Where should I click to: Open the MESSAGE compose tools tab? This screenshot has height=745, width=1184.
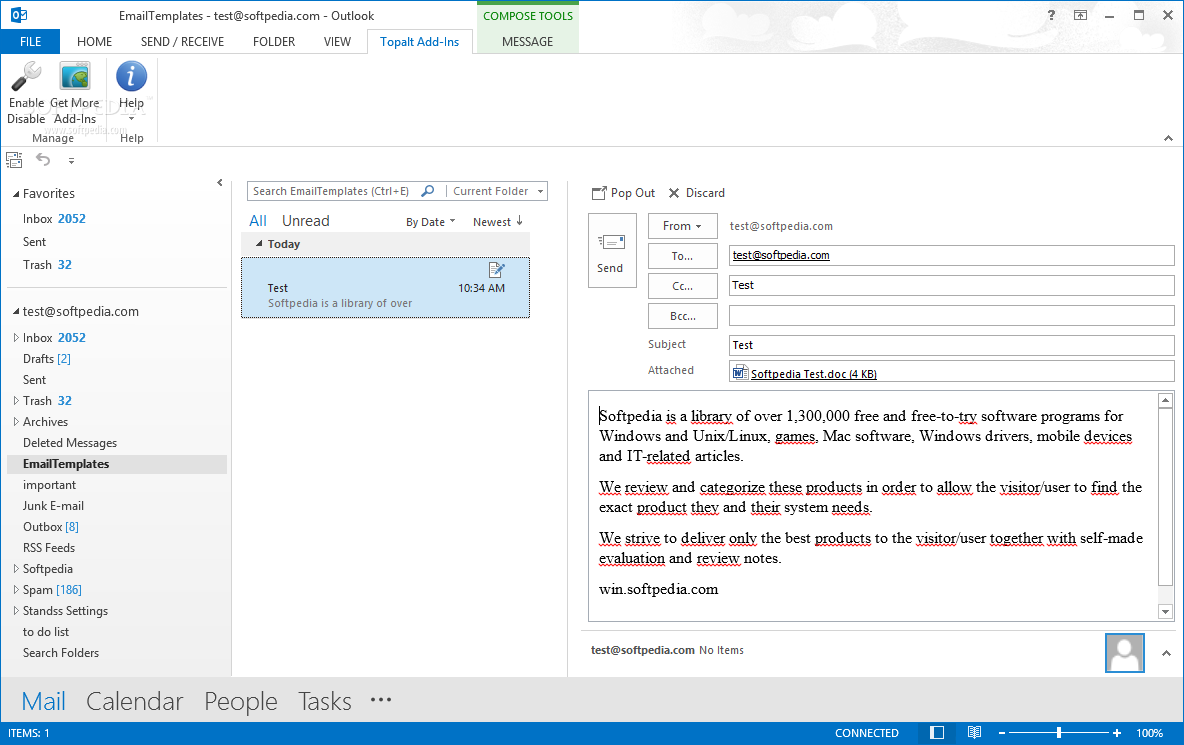(528, 42)
